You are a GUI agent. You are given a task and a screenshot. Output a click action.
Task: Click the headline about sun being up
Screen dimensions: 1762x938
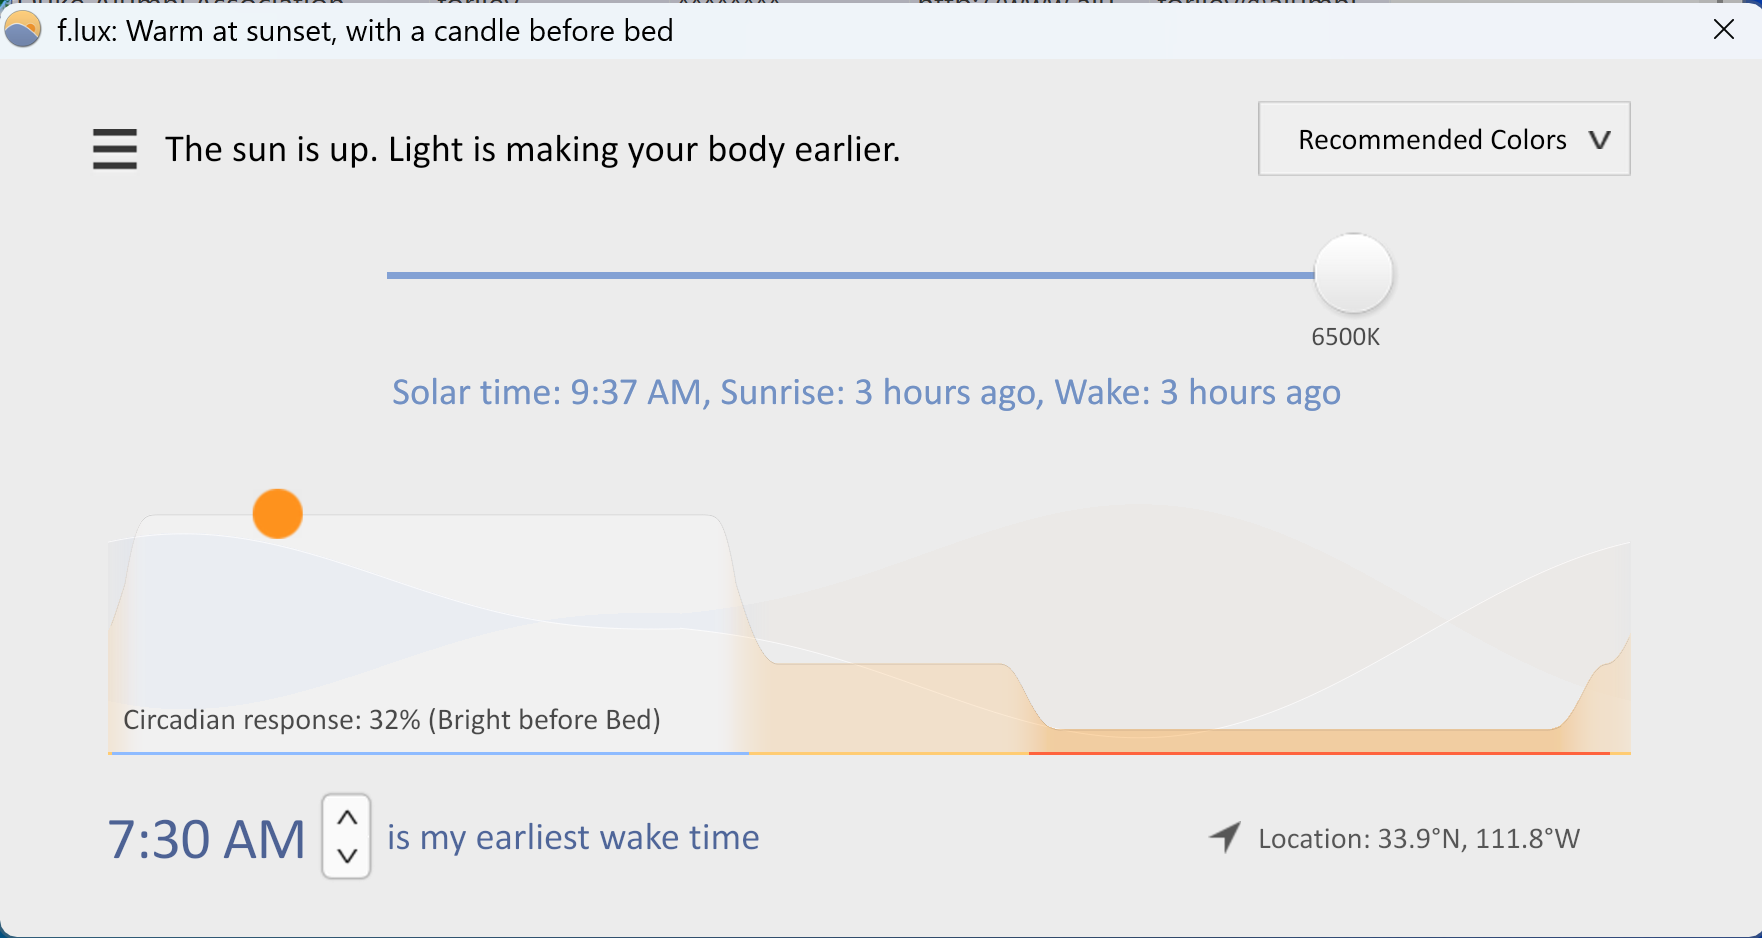tap(532, 149)
